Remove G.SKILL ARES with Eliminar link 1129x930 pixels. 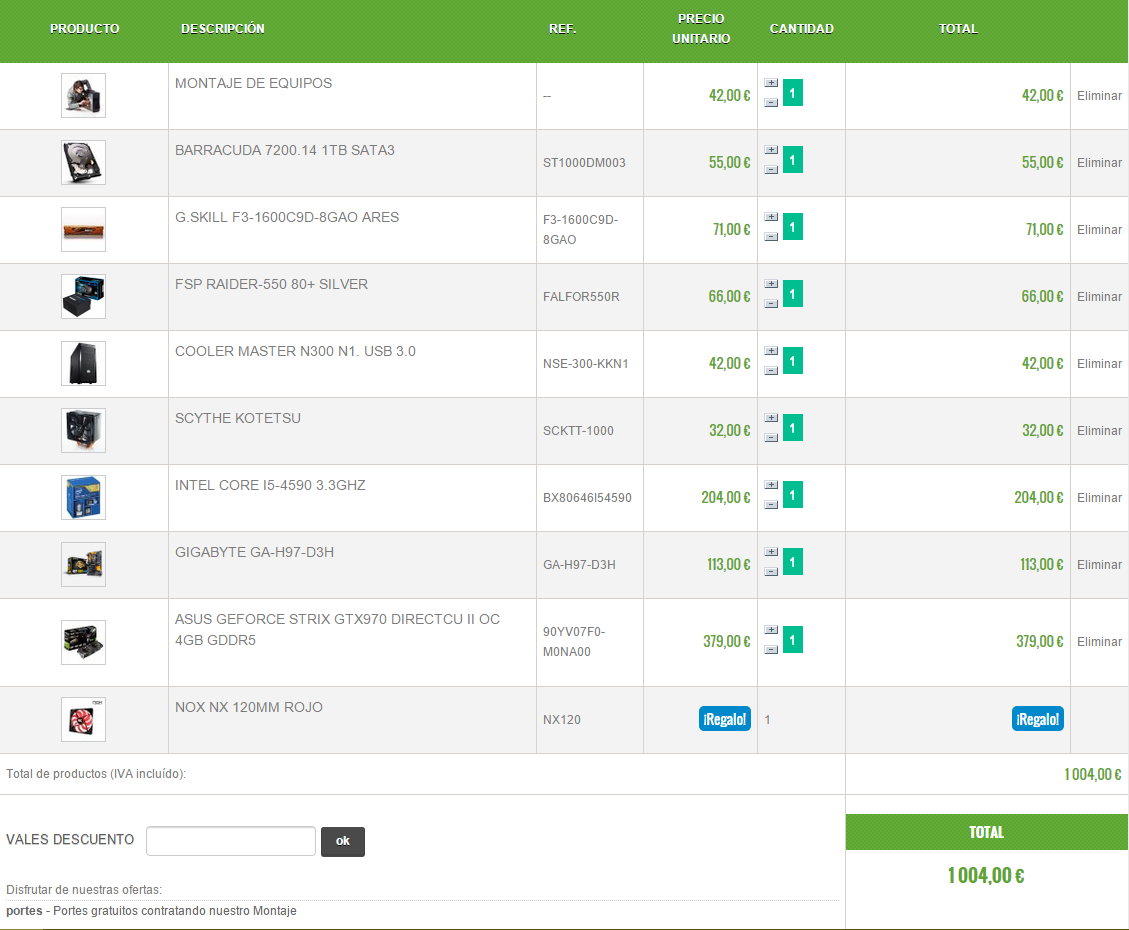1099,230
